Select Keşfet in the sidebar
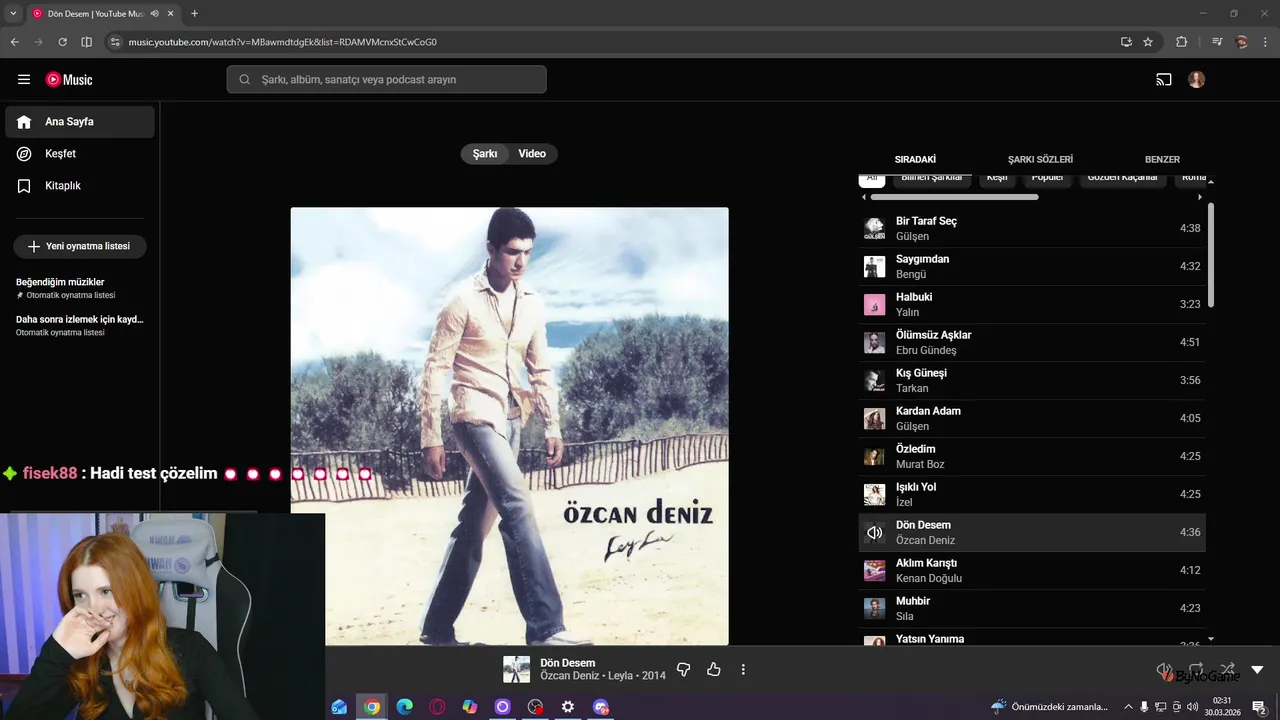 [80, 154]
